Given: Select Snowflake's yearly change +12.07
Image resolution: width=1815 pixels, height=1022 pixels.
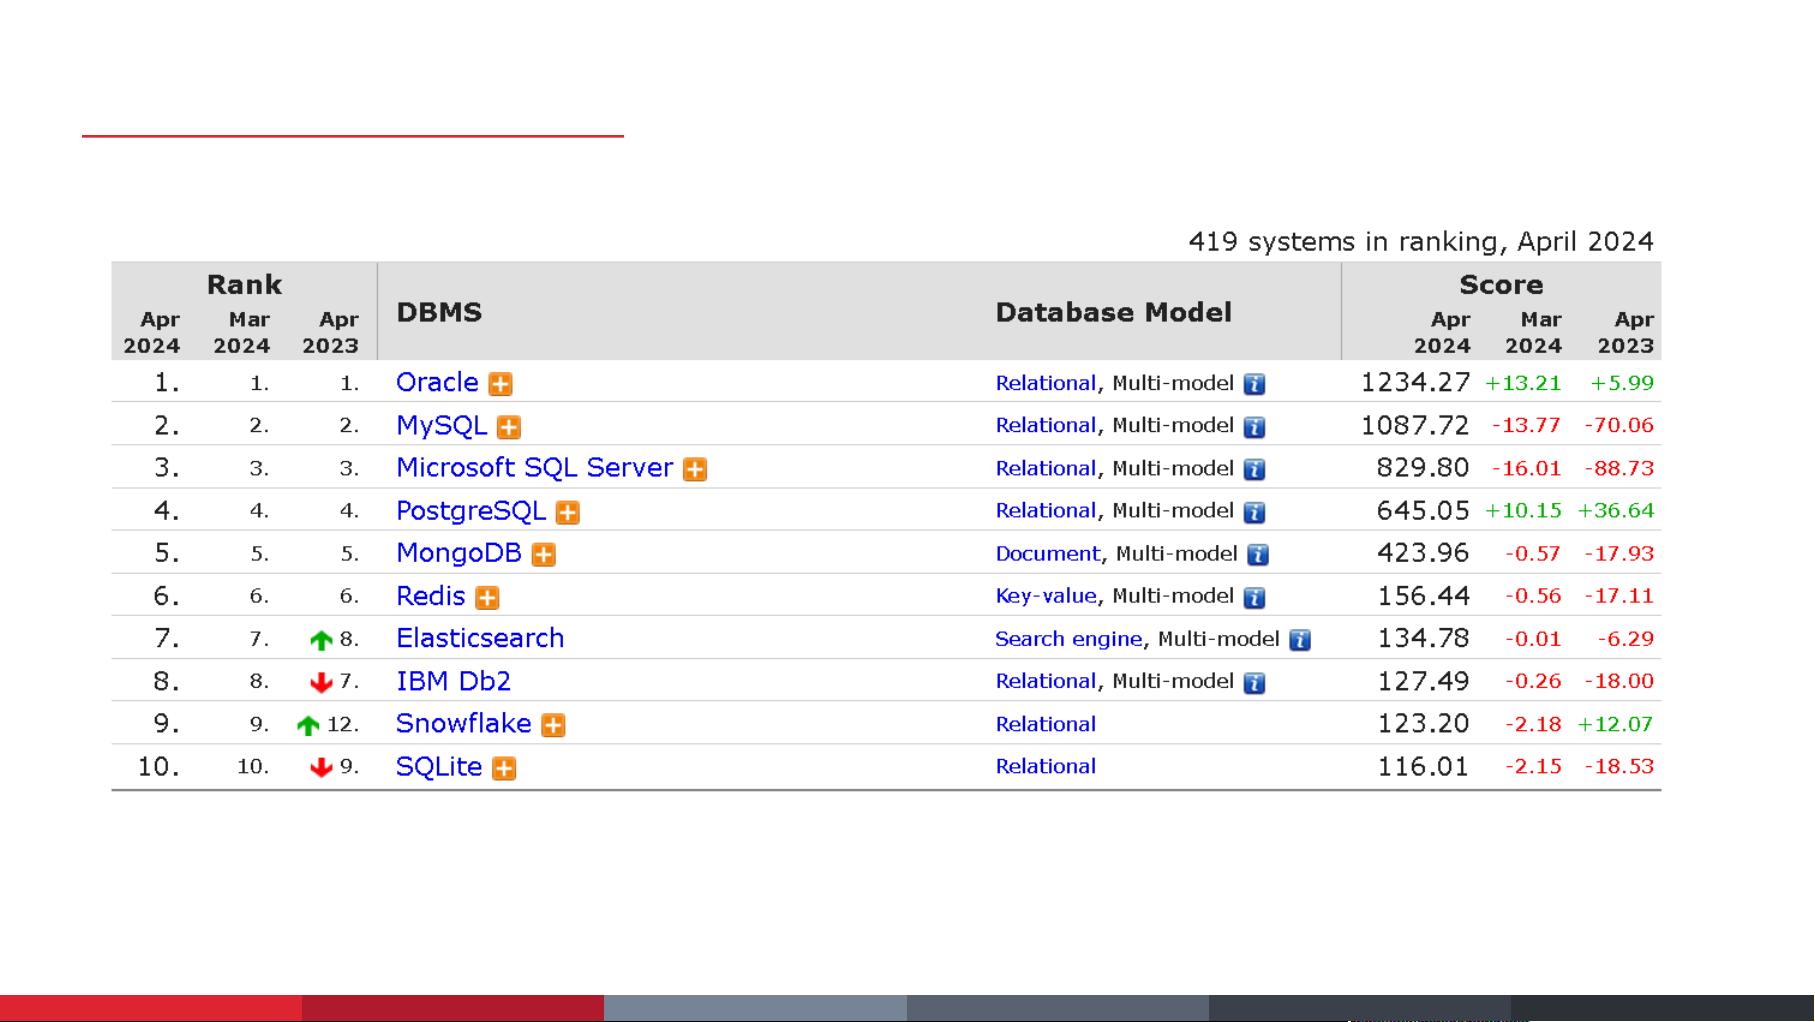Looking at the screenshot, I should (1616, 724).
